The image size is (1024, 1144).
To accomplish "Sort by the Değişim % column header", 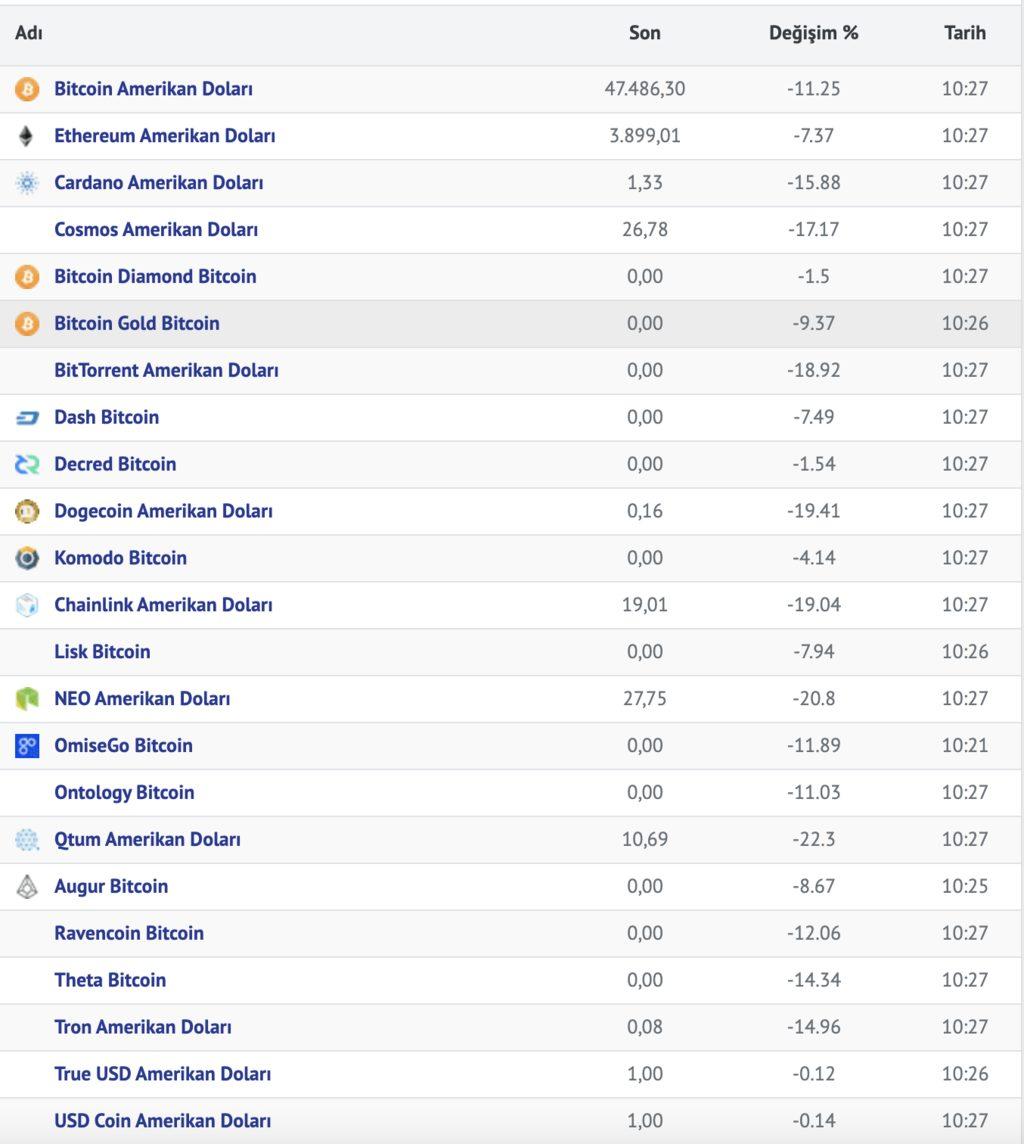I will point(813,33).
